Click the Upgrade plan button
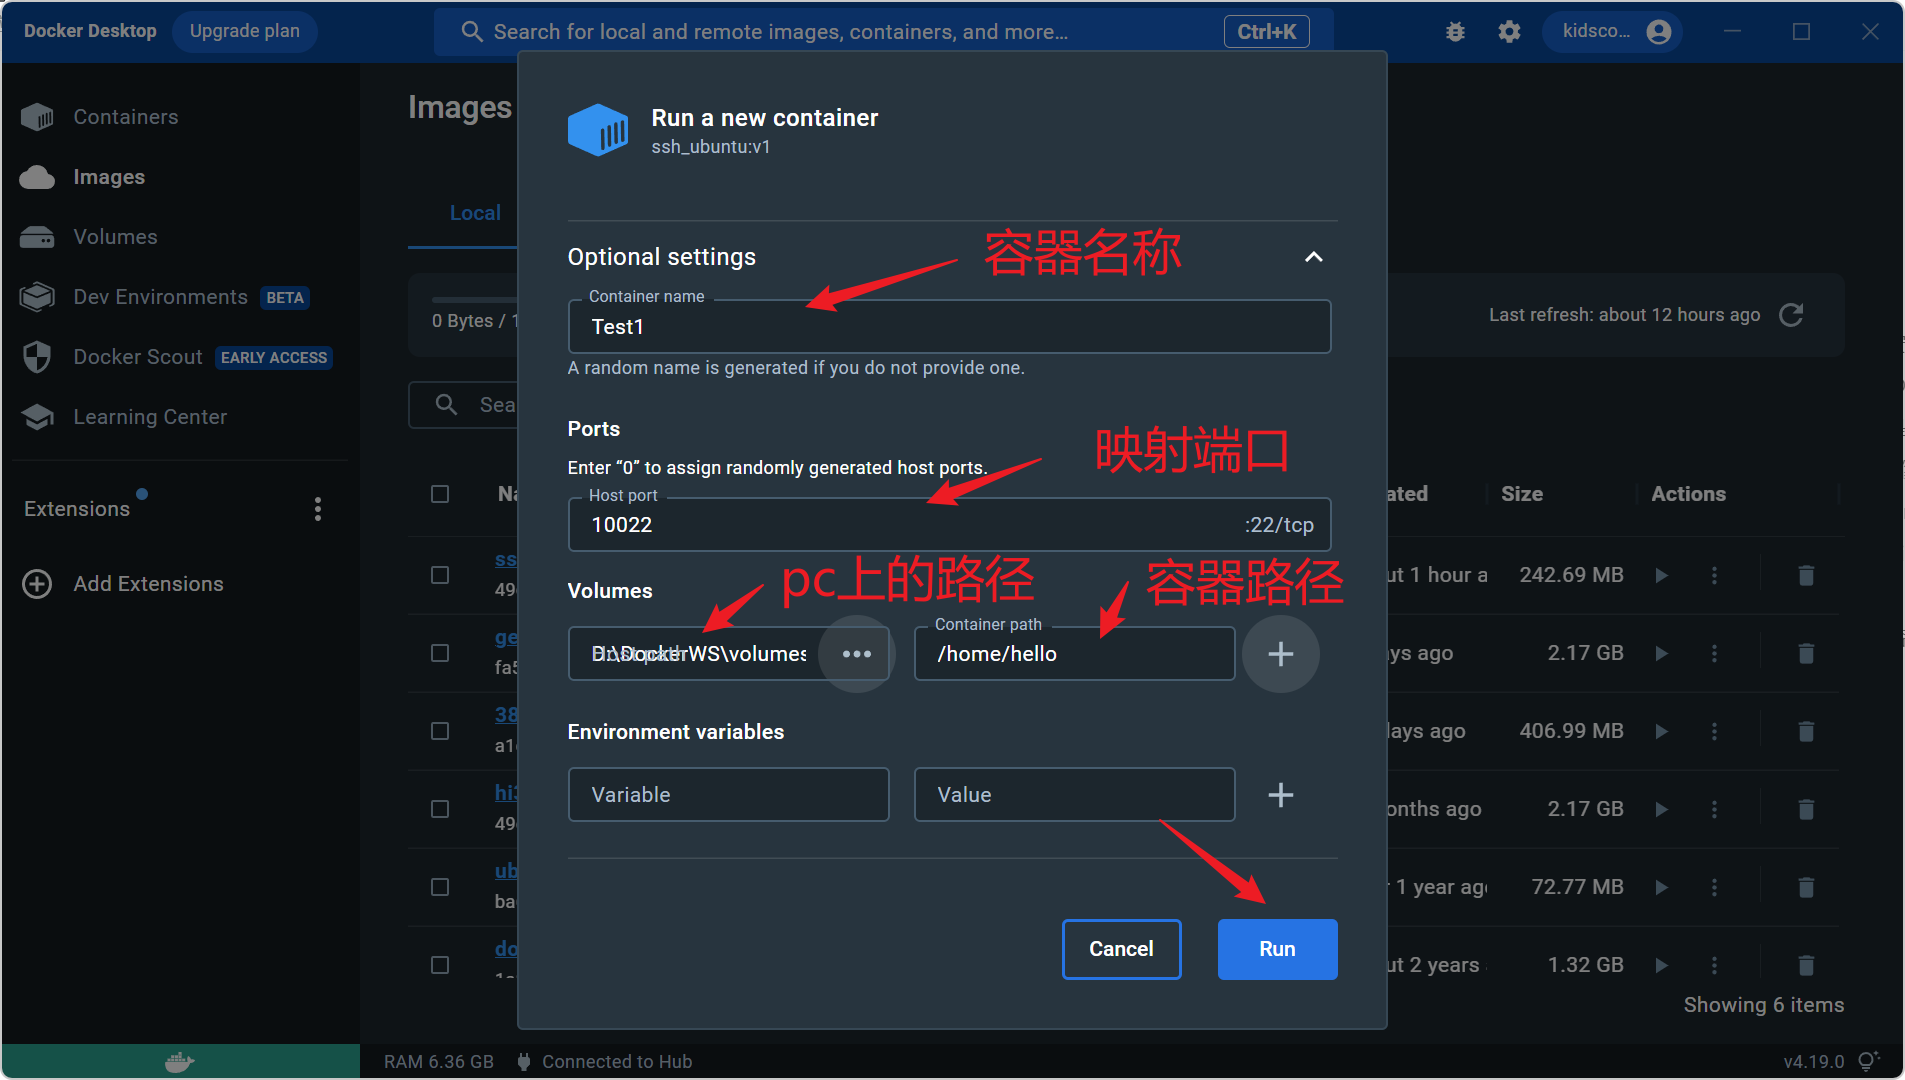 (245, 31)
